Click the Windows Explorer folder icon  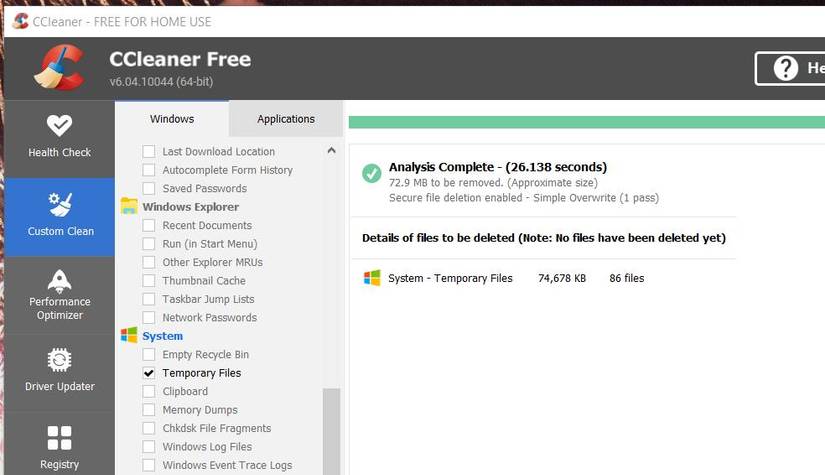click(x=129, y=207)
